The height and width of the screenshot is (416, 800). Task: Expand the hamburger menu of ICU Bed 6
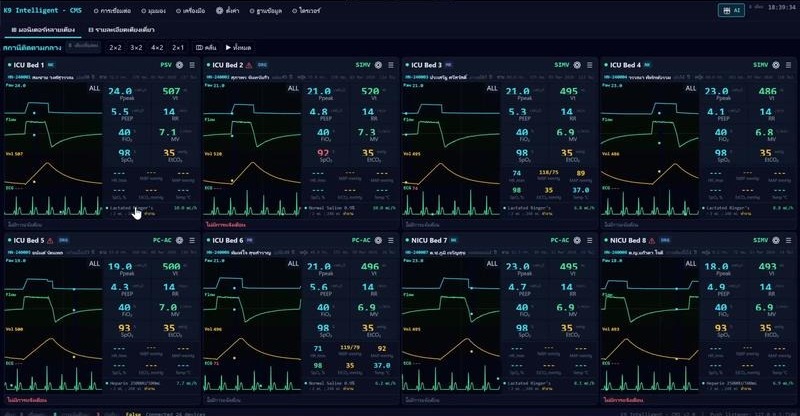391,240
